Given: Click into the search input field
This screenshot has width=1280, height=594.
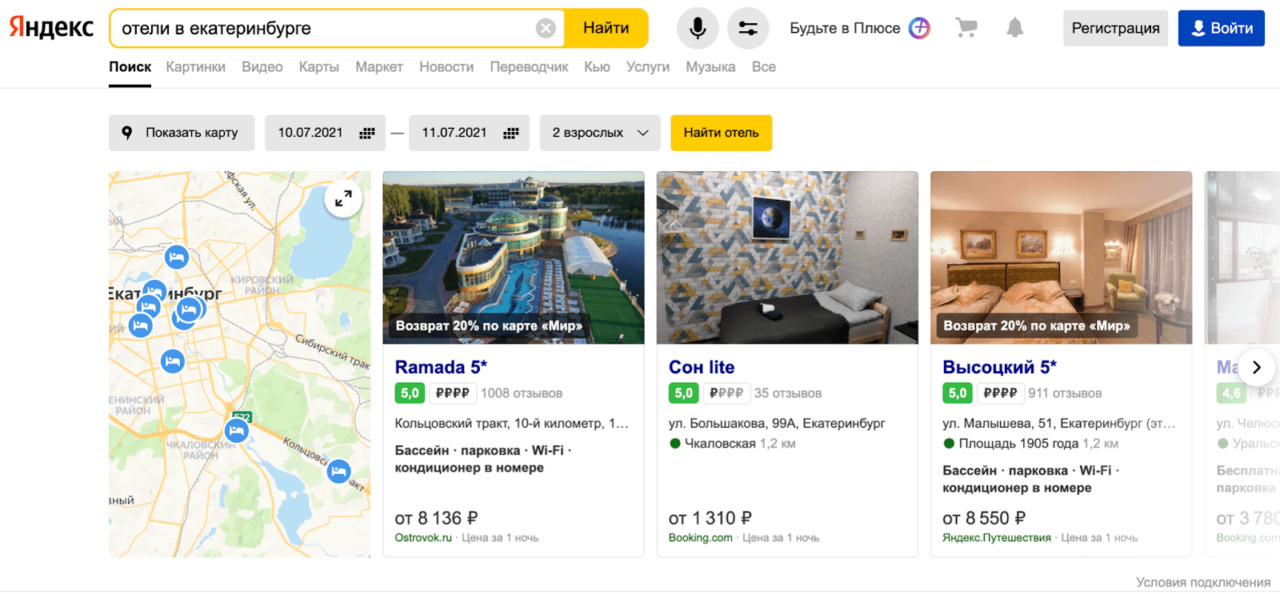Looking at the screenshot, I should (320, 28).
